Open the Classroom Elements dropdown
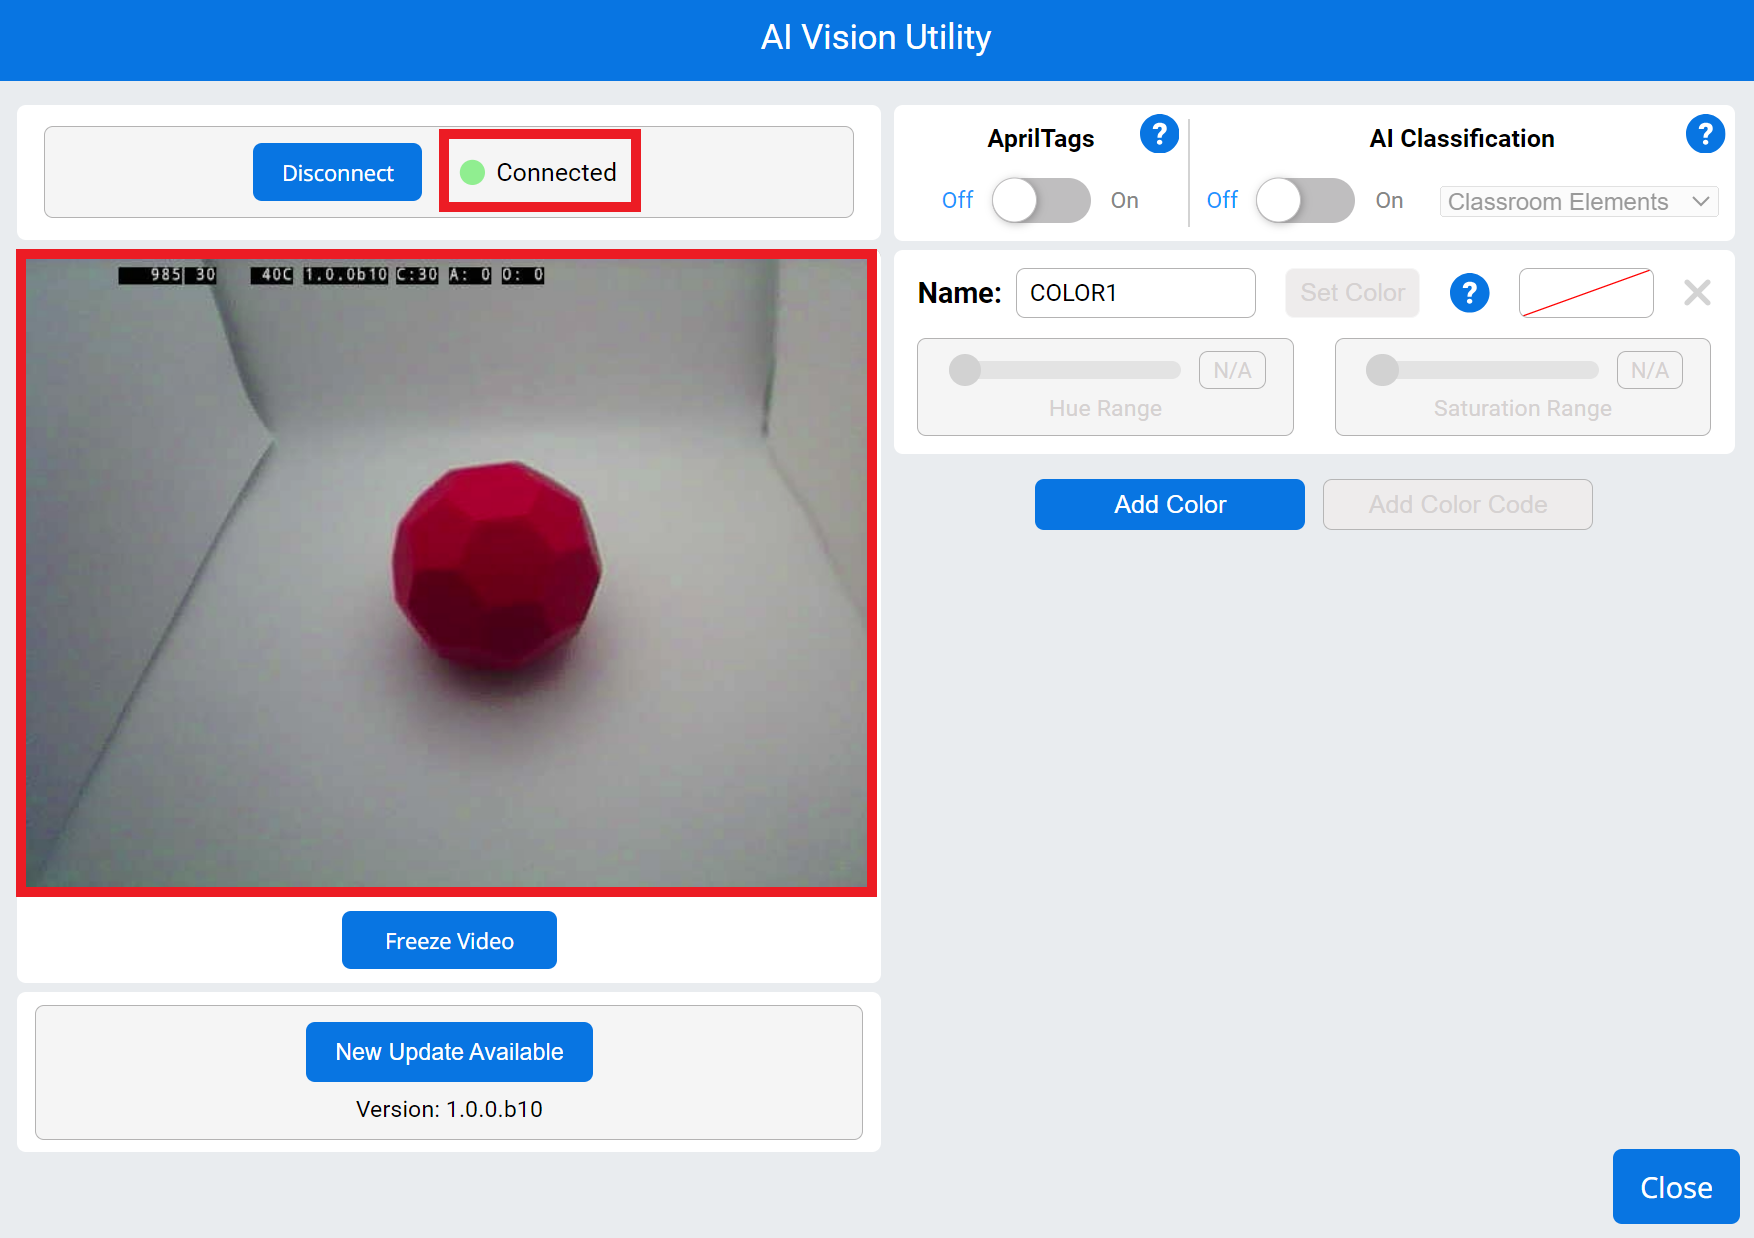 tap(1578, 201)
